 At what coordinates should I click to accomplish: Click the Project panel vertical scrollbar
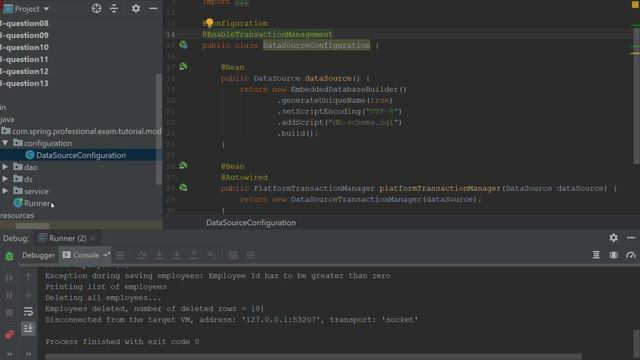(159, 129)
